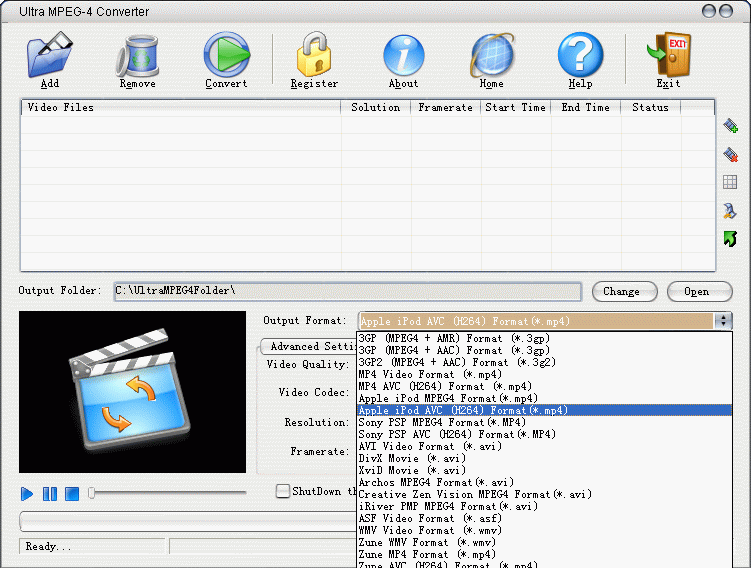Screen dimensions: 751x568
Task: Select highlighted Apple iPod AVC (H264) option
Action: tap(545, 410)
